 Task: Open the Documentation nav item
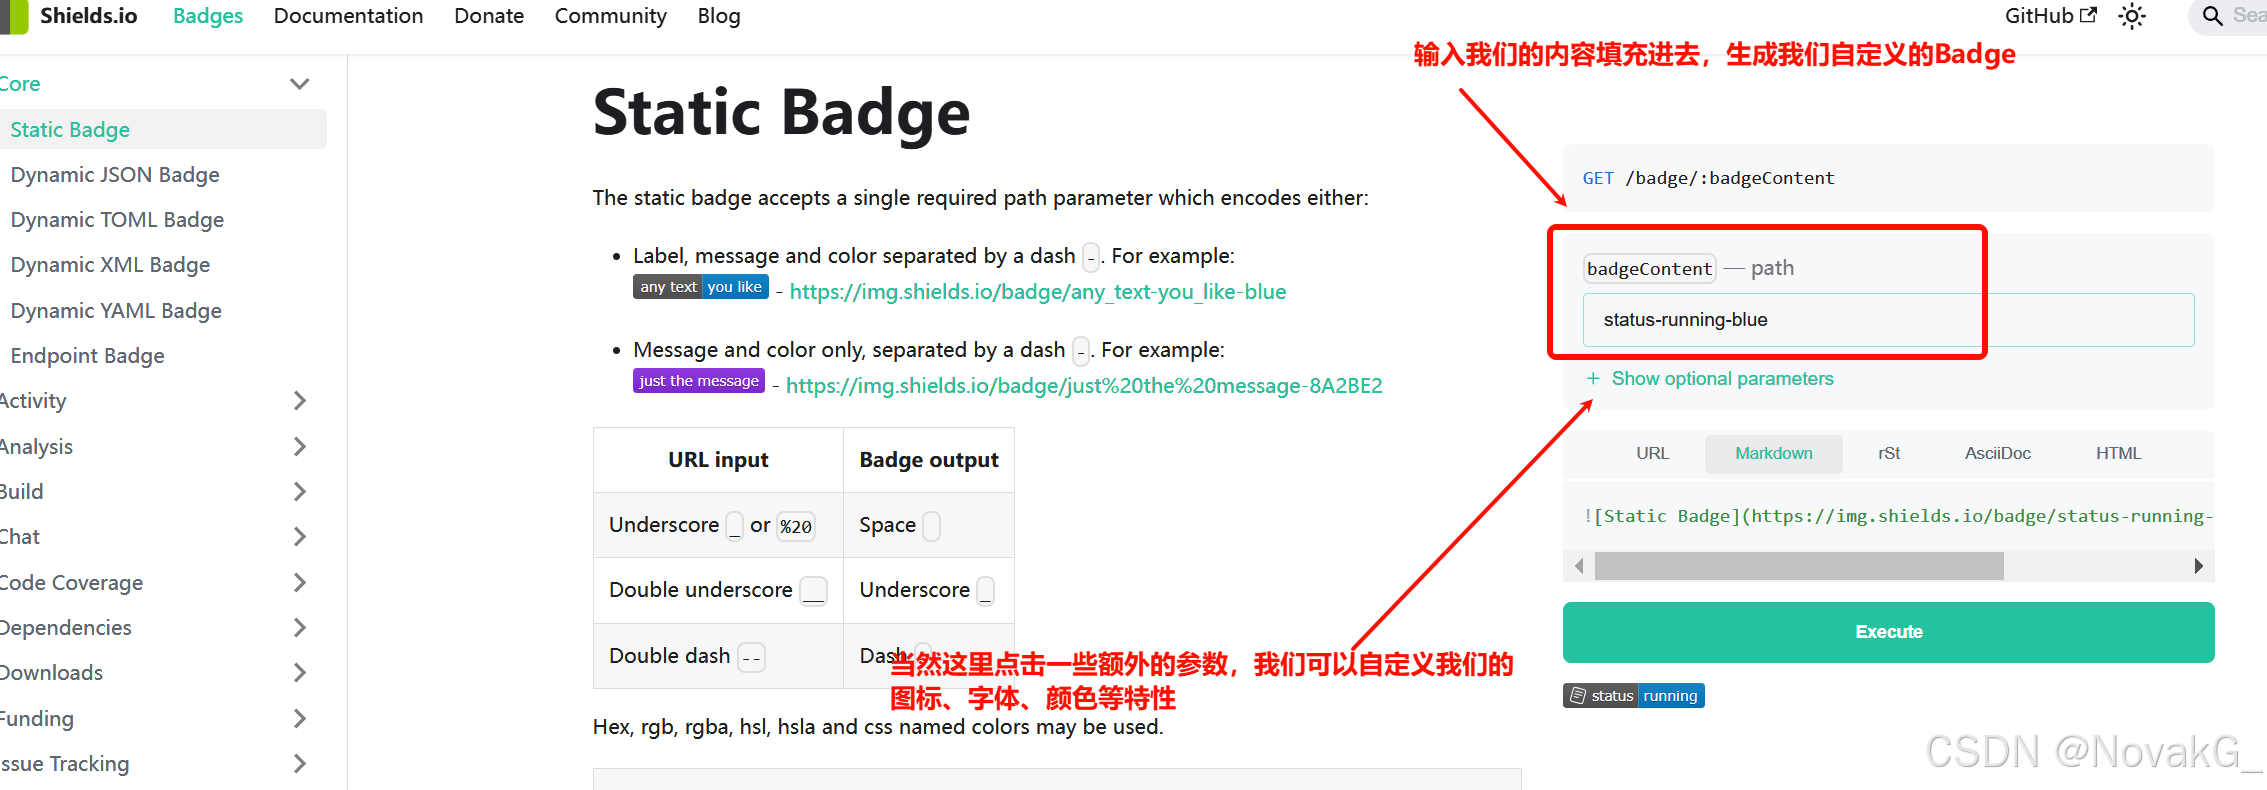click(x=348, y=16)
